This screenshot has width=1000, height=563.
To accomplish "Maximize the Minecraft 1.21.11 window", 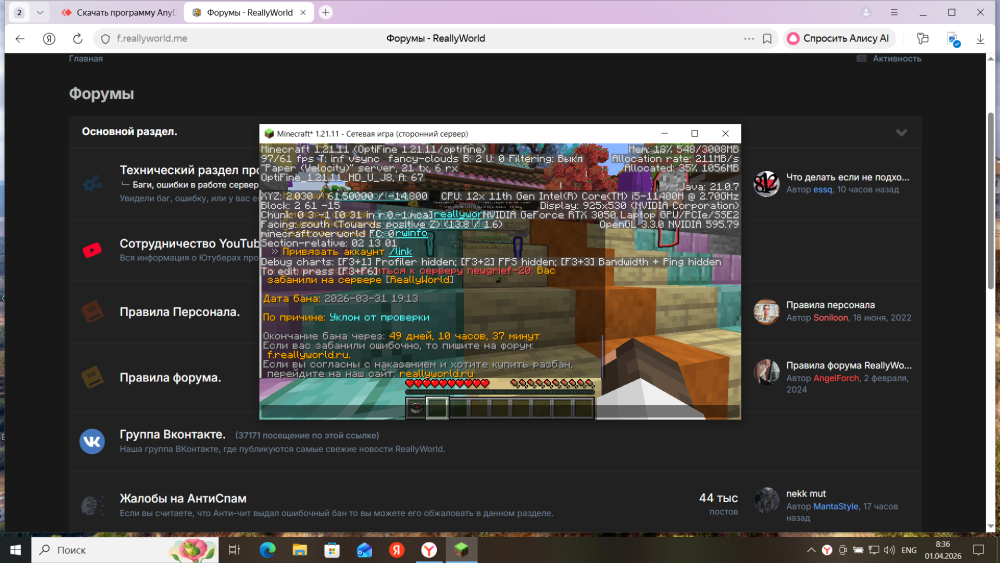I will click(695, 133).
